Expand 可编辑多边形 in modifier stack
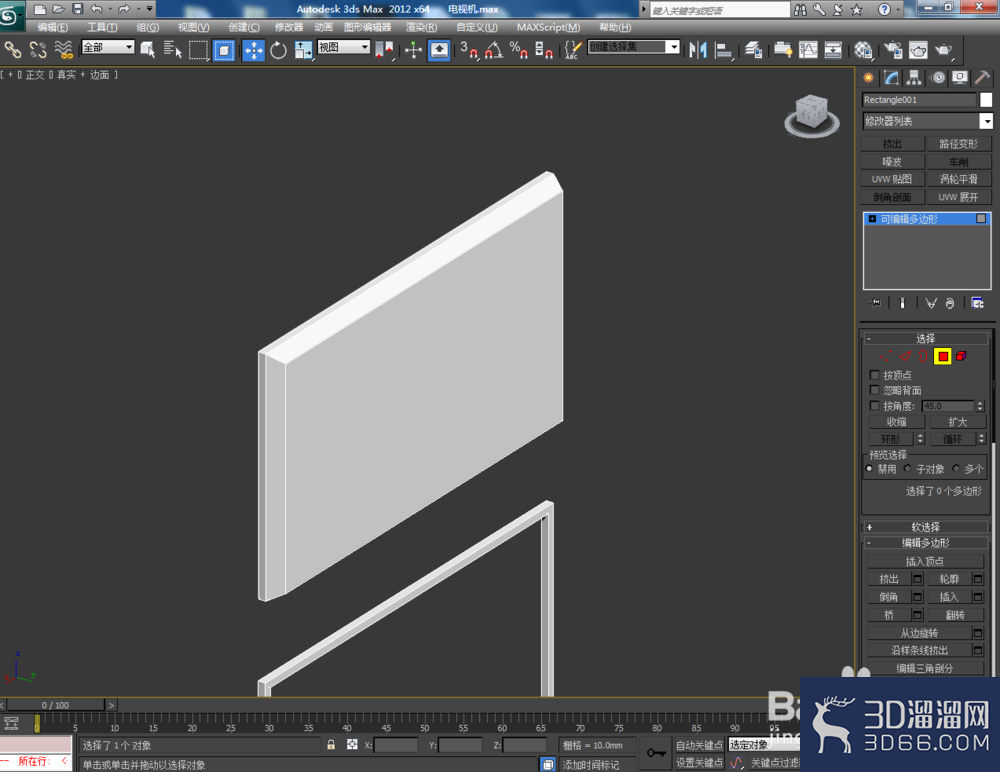This screenshot has width=1000, height=772. [x=872, y=219]
